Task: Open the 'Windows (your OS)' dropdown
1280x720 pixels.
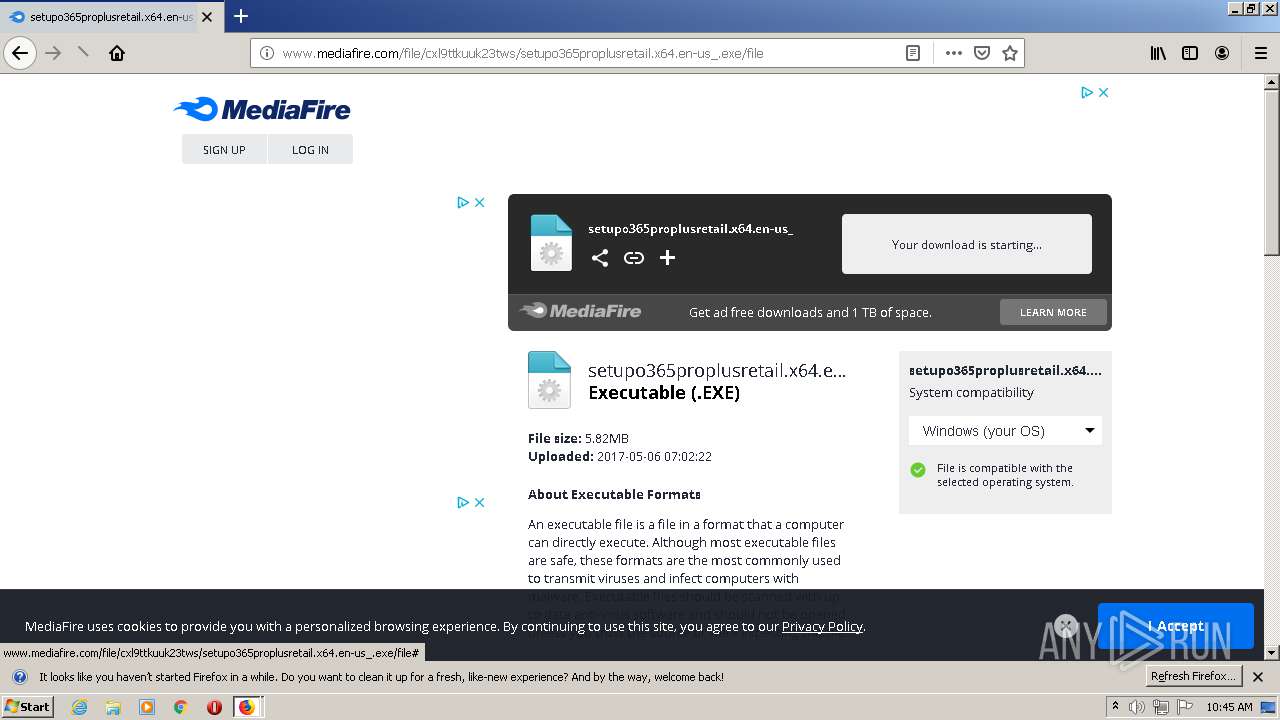Action: coord(1005,431)
